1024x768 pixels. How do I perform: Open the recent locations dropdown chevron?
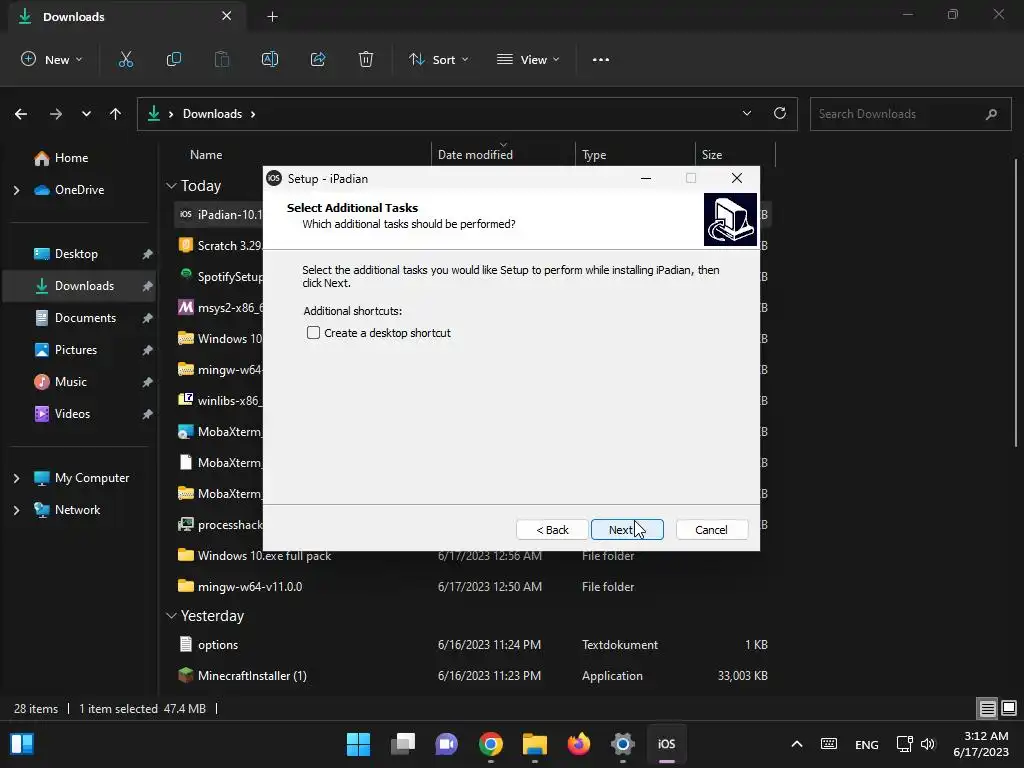[86, 114]
